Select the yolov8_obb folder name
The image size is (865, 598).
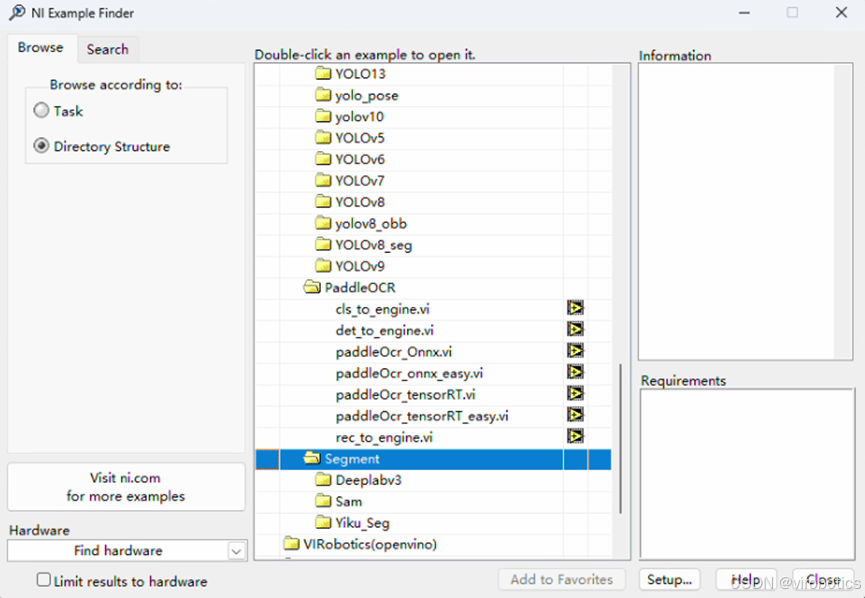click(371, 223)
